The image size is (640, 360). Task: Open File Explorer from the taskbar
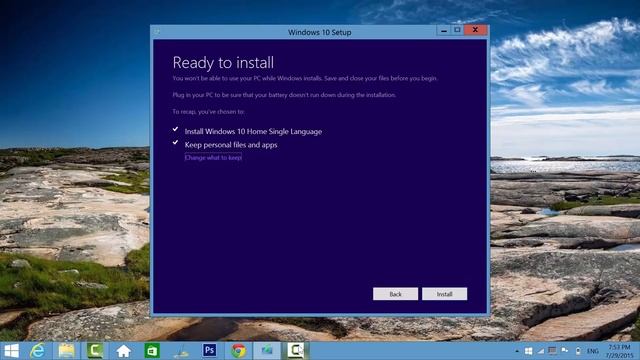tap(66, 351)
